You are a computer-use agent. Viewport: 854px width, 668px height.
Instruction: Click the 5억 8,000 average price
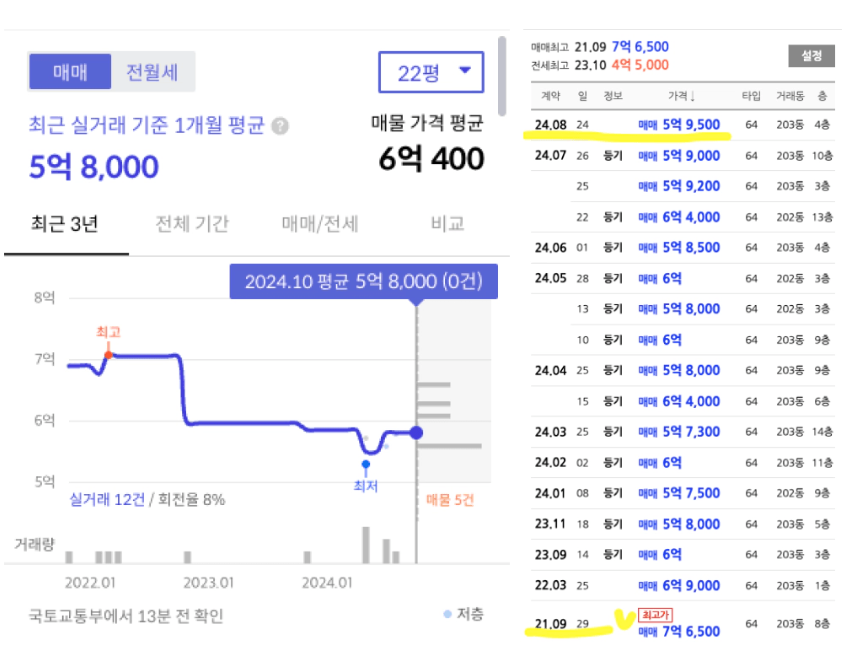(x=94, y=167)
